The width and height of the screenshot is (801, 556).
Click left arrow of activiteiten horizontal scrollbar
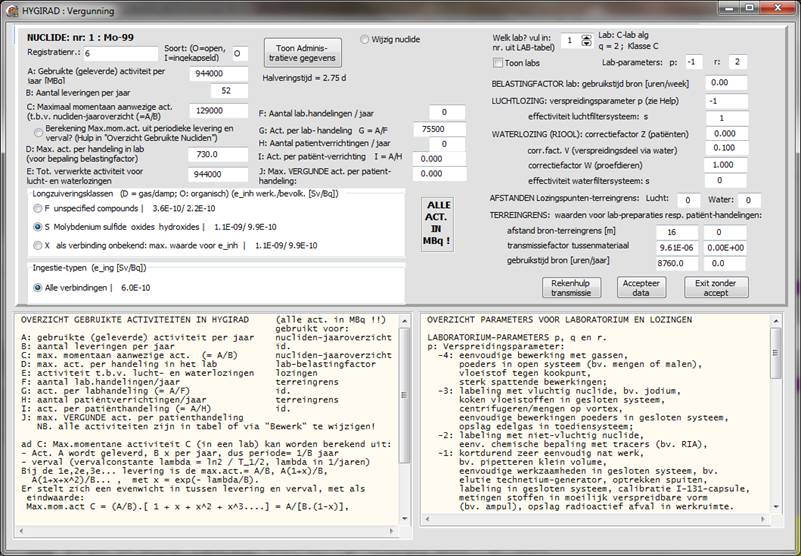[x=21, y=531]
